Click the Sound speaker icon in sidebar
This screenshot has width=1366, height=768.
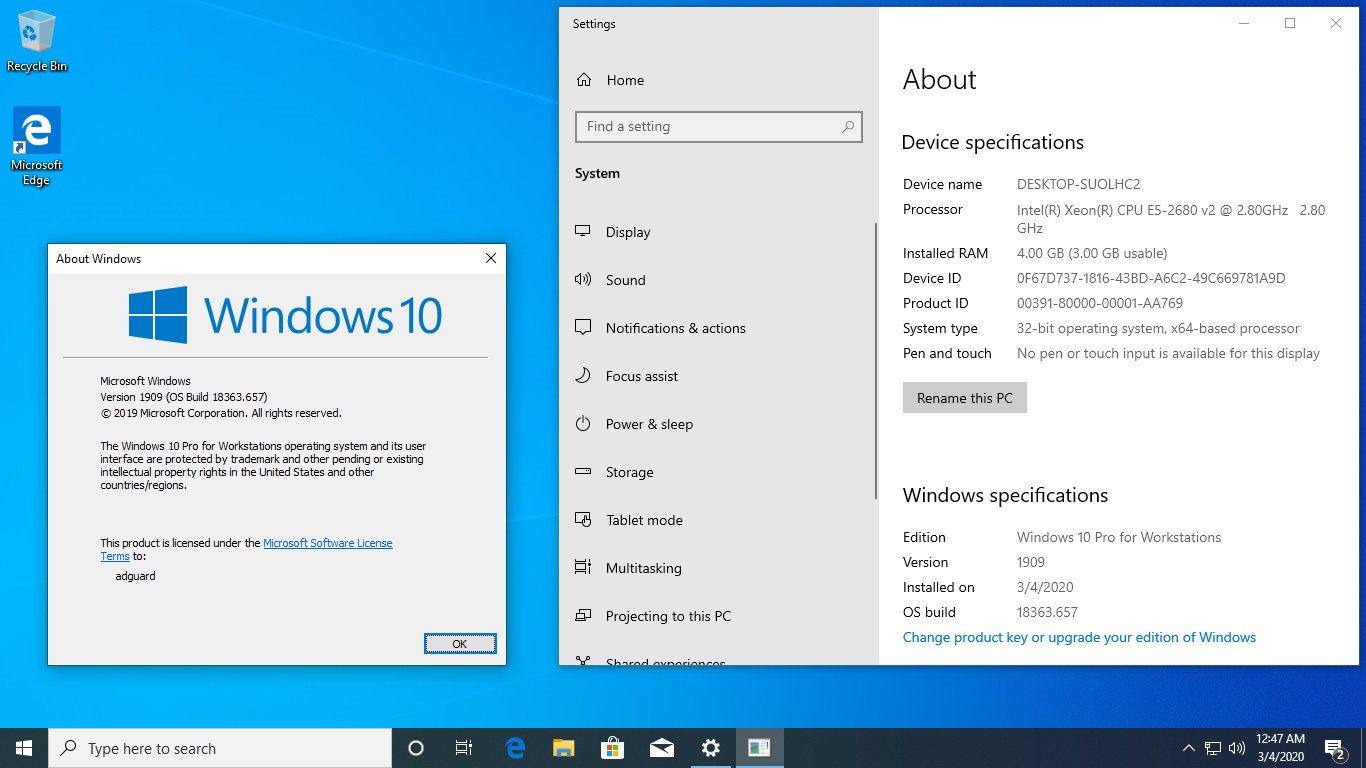[583, 280]
